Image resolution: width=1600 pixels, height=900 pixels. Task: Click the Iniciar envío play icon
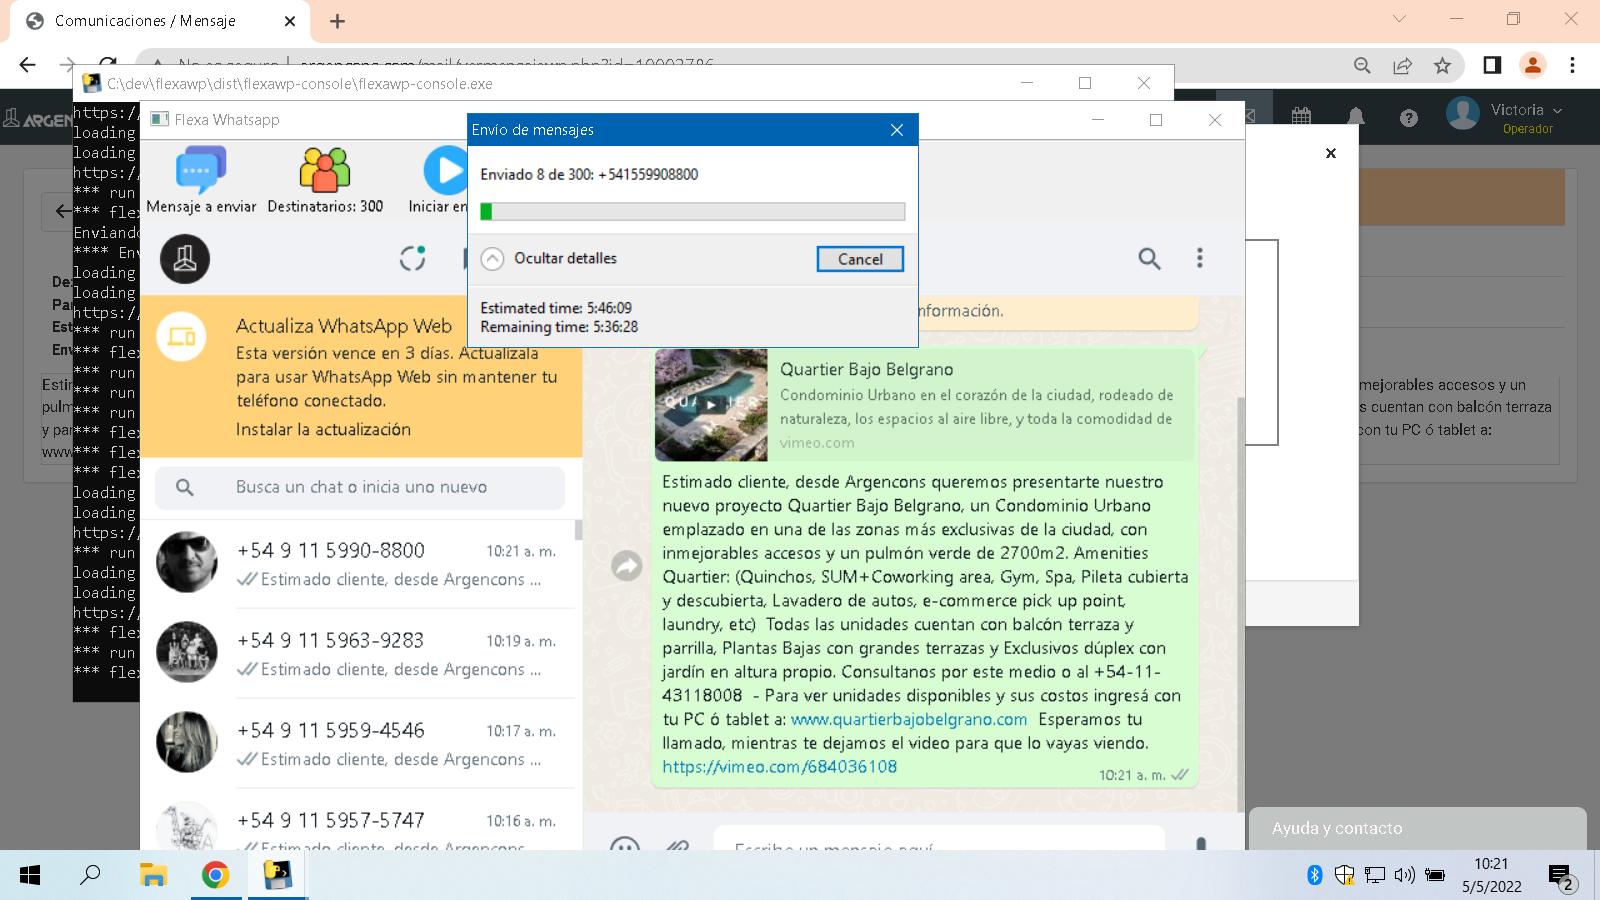pyautogui.click(x=446, y=170)
